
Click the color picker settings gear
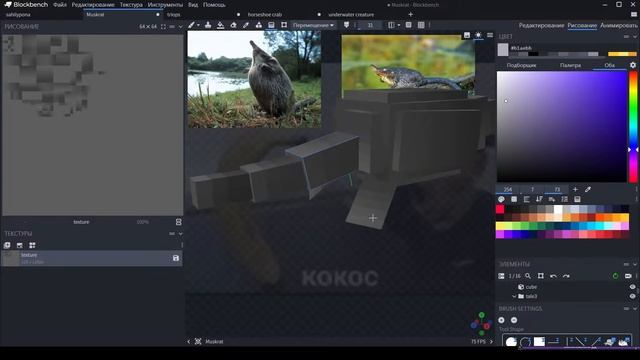click(633, 65)
